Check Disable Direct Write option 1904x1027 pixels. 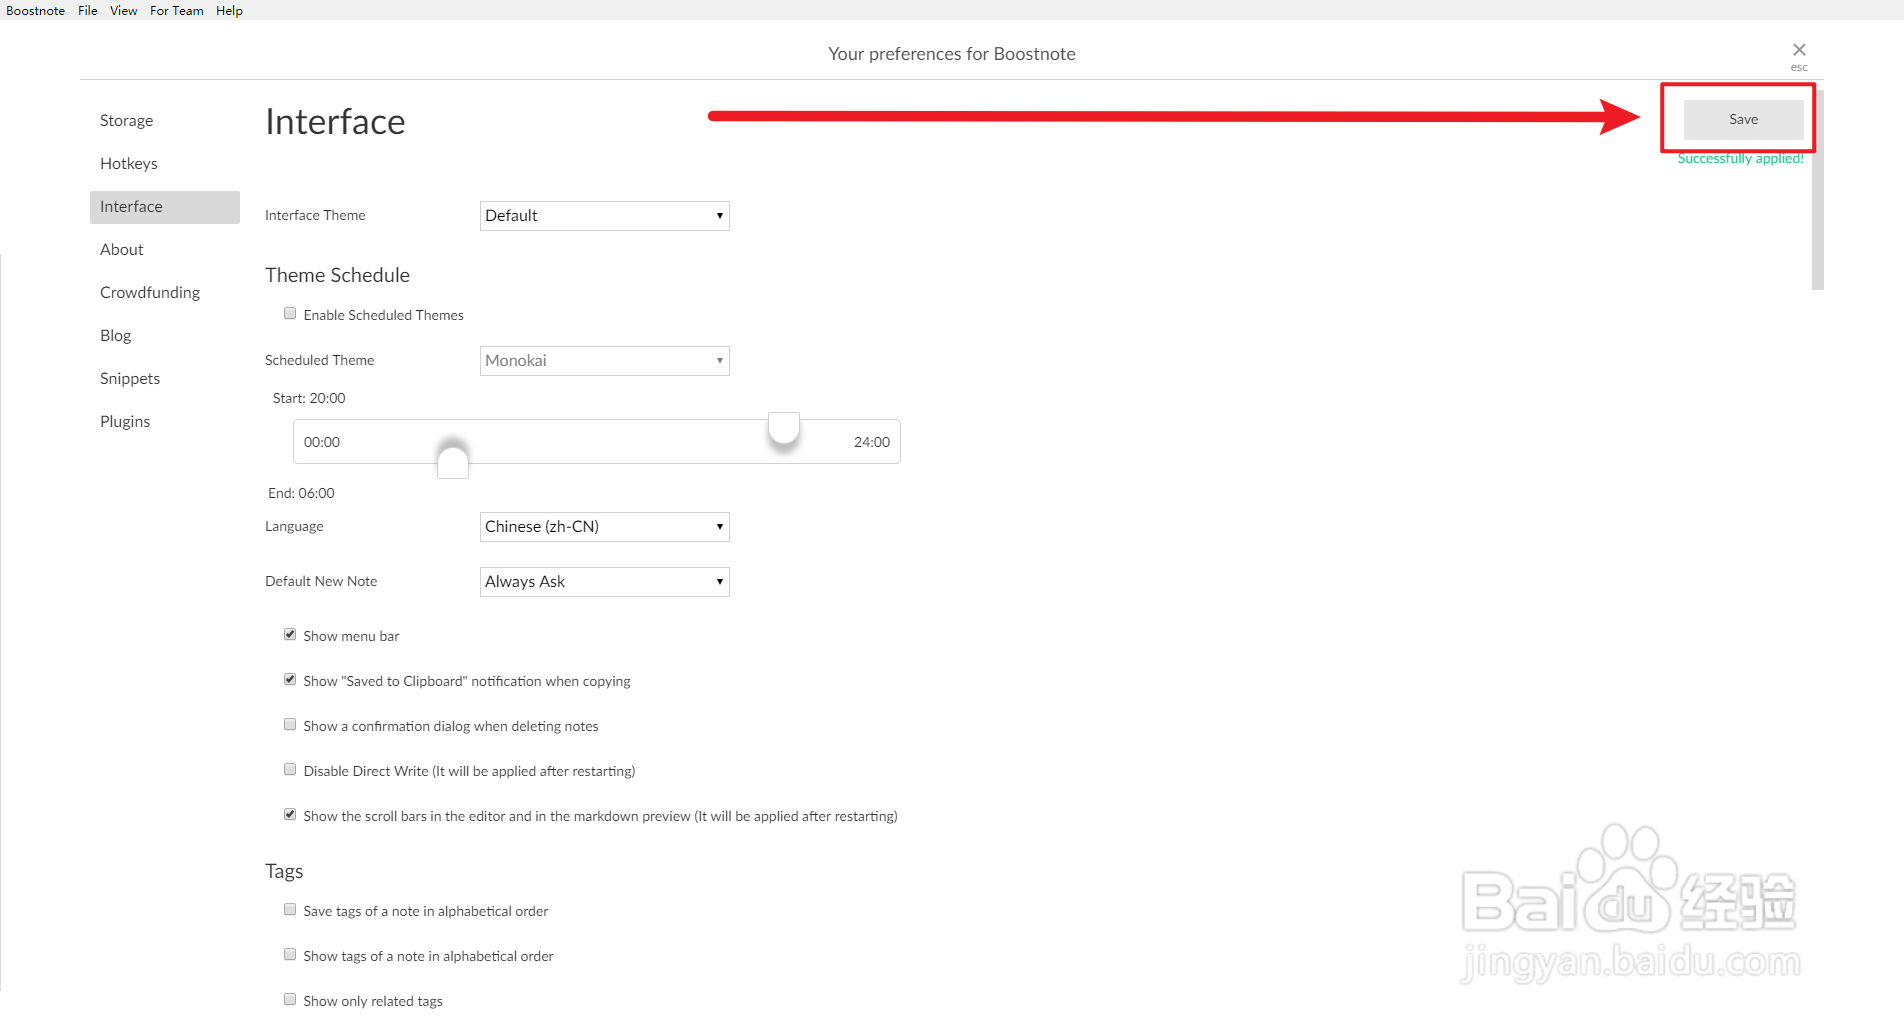tap(290, 770)
